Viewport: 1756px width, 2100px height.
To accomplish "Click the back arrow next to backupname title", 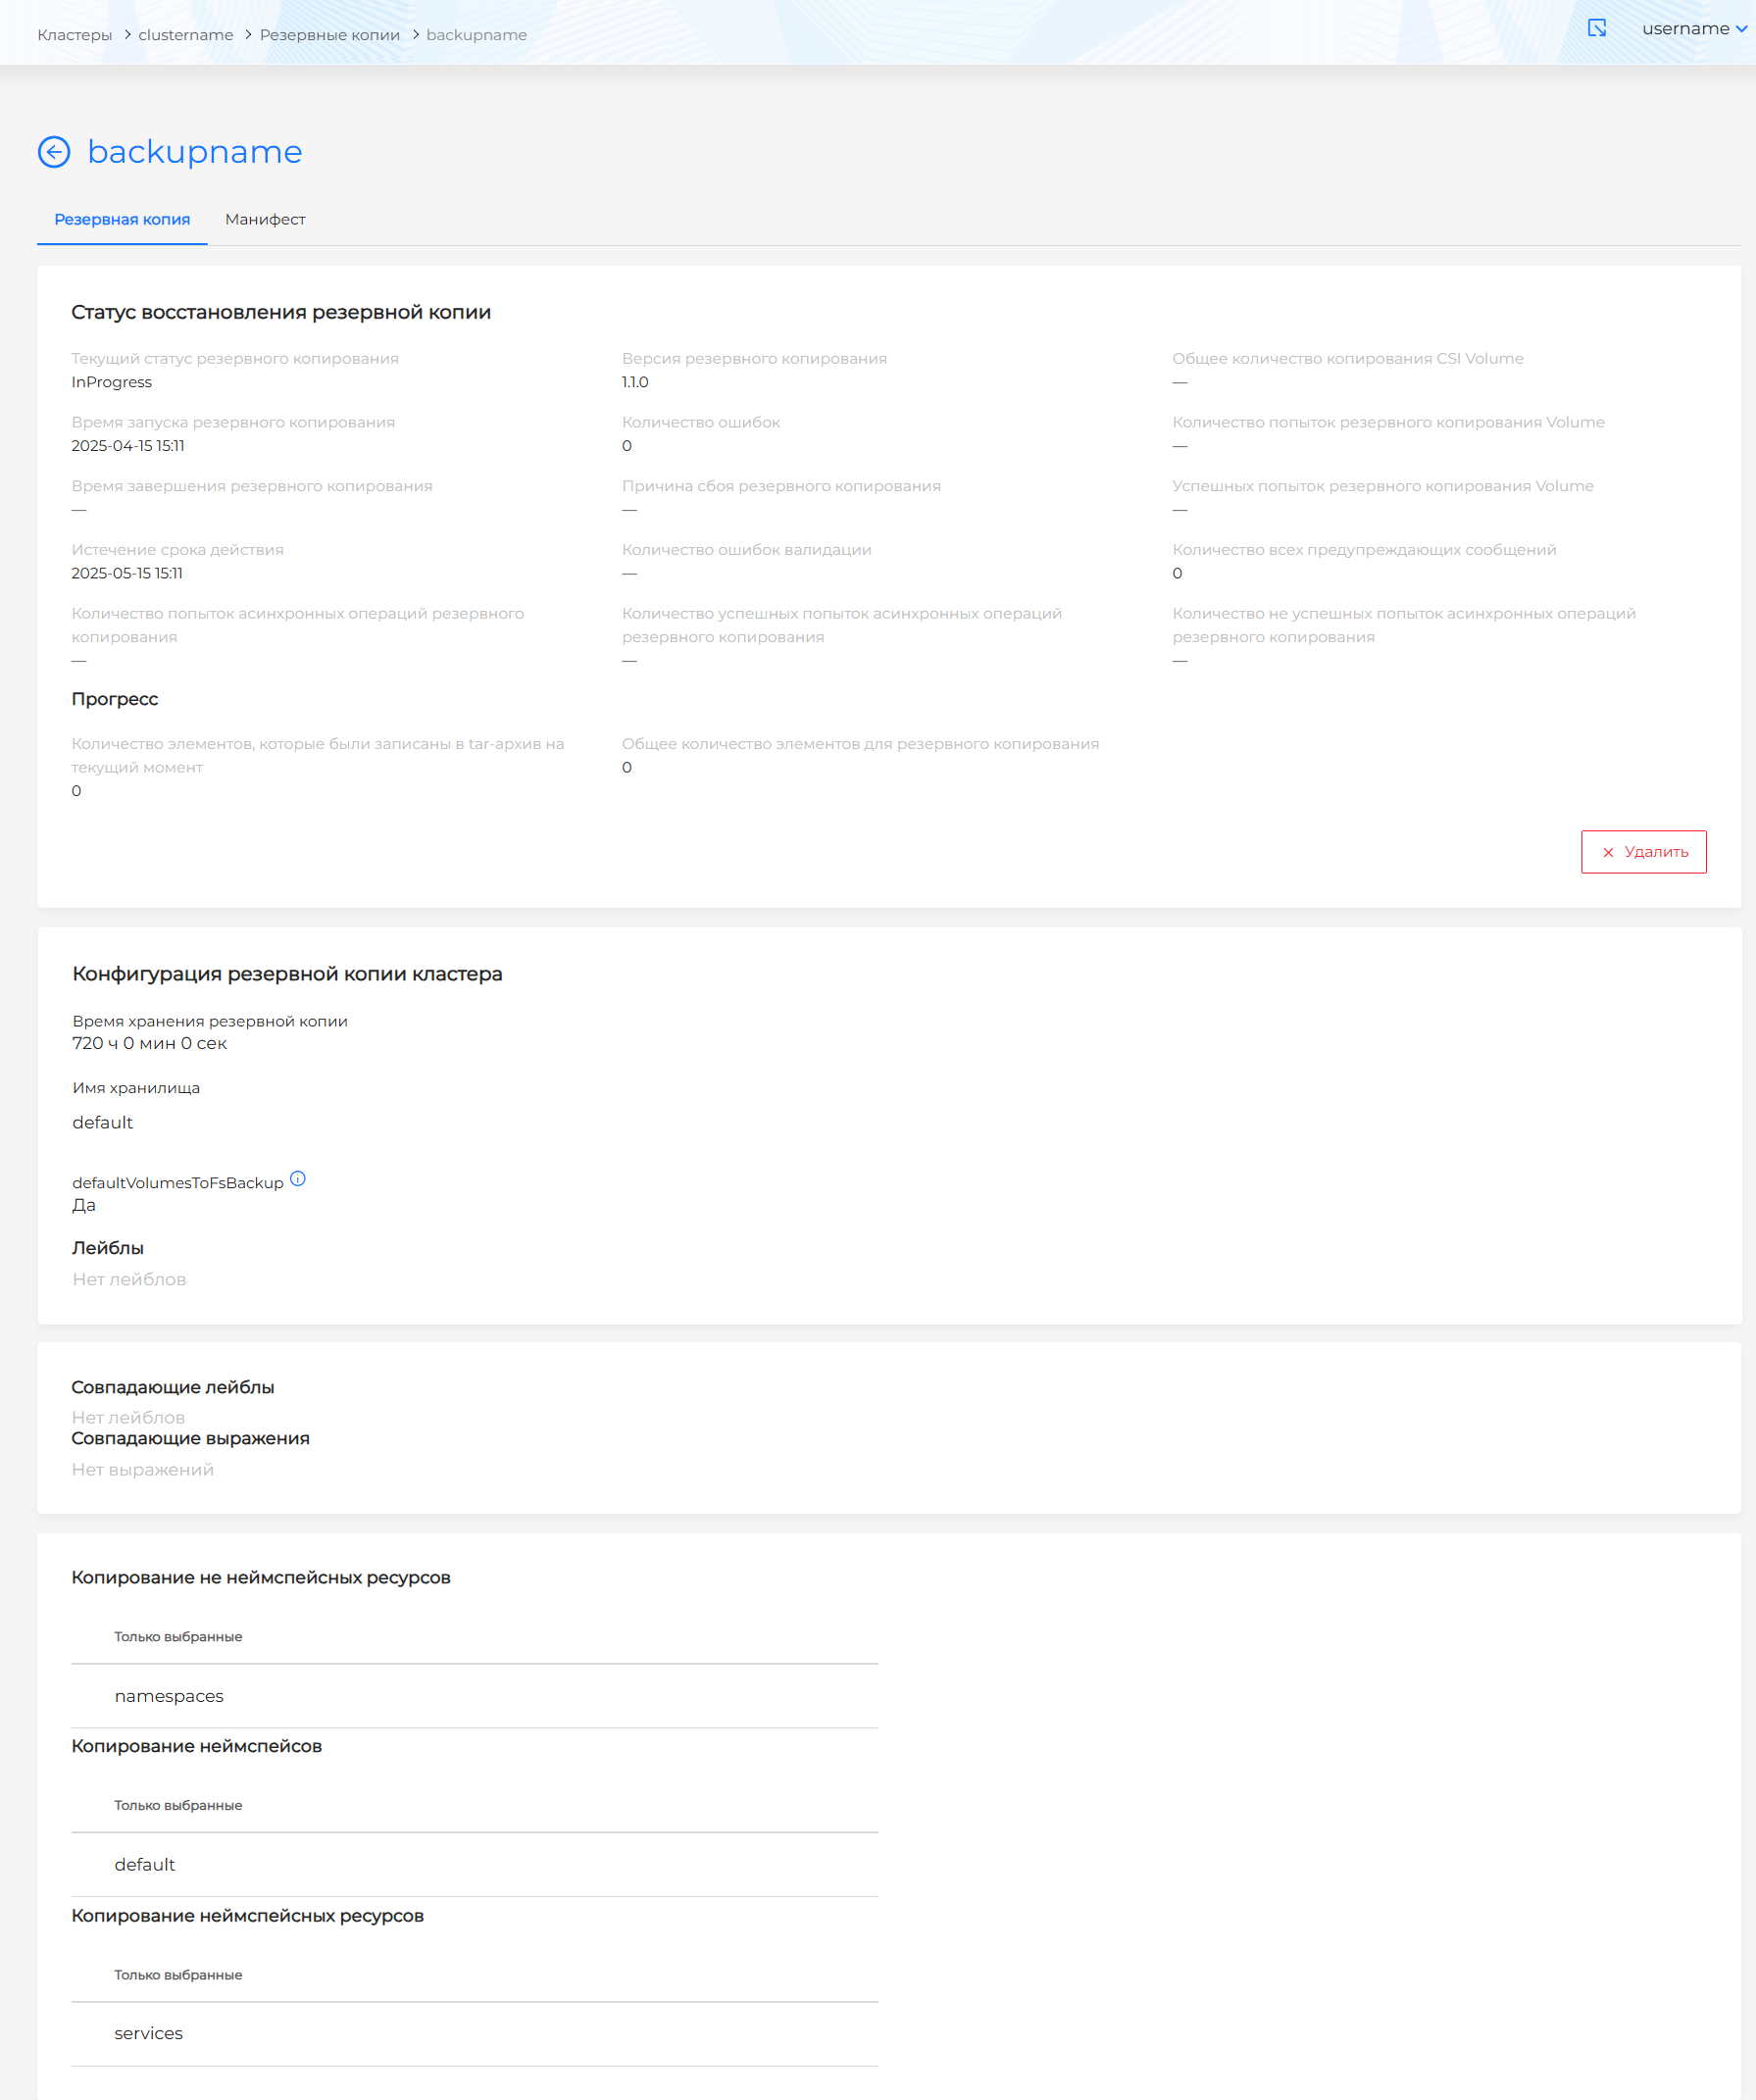I will [x=54, y=152].
